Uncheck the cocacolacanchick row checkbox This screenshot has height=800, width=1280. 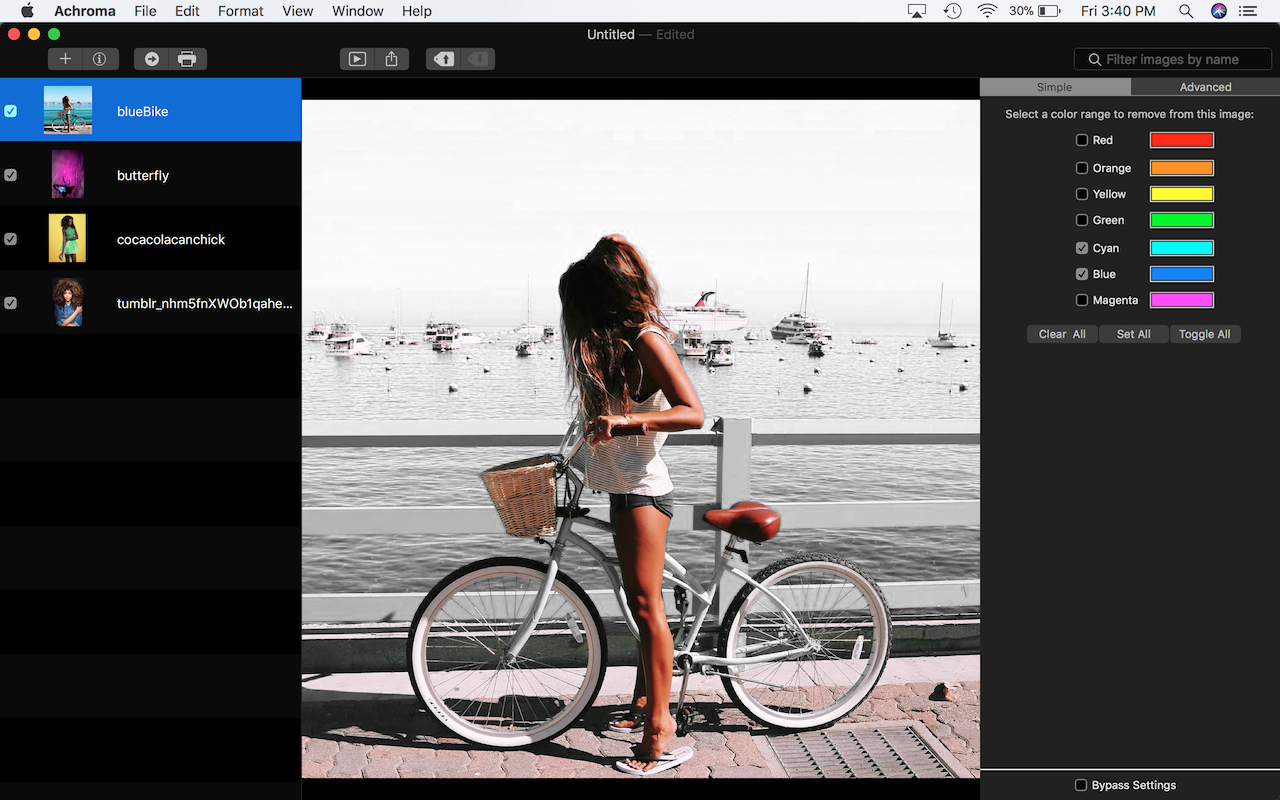11,239
